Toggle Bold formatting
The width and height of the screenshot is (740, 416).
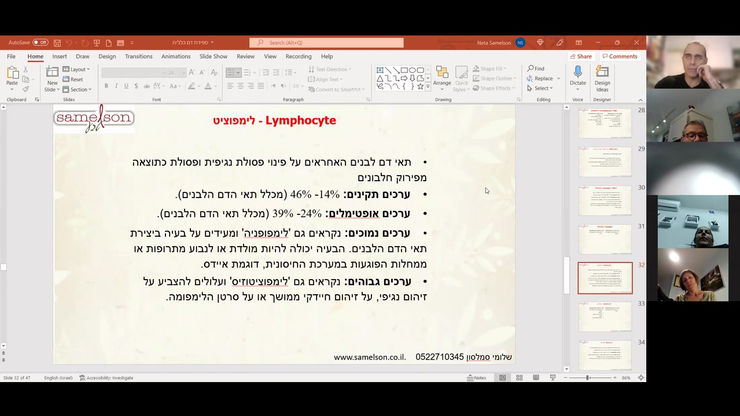click(106, 86)
